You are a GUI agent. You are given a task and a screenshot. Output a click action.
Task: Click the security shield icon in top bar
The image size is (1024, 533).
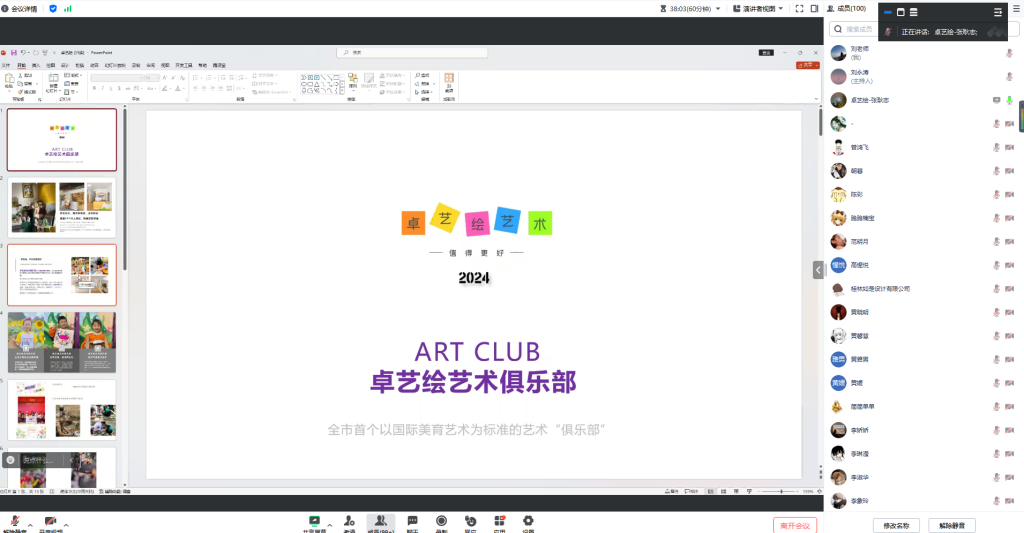[x=53, y=8]
